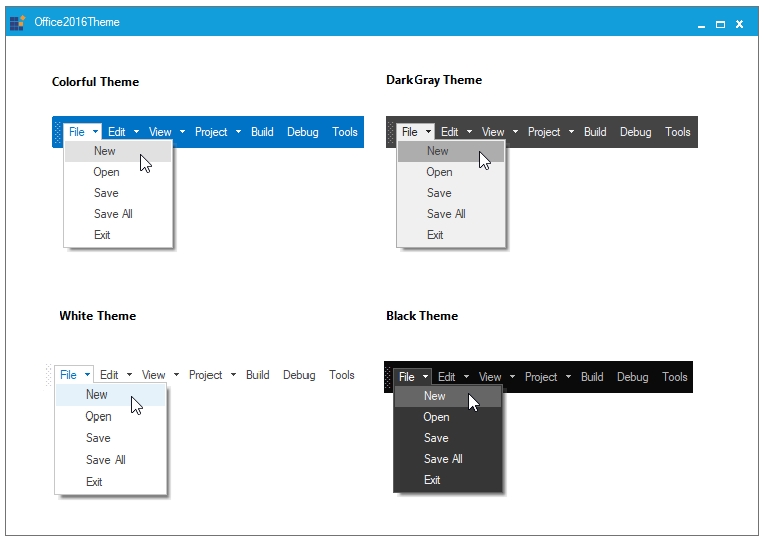Image resolution: width=764 pixels, height=543 pixels.
Task: Choose Save in Black Theme File menu
Action: tap(436, 438)
